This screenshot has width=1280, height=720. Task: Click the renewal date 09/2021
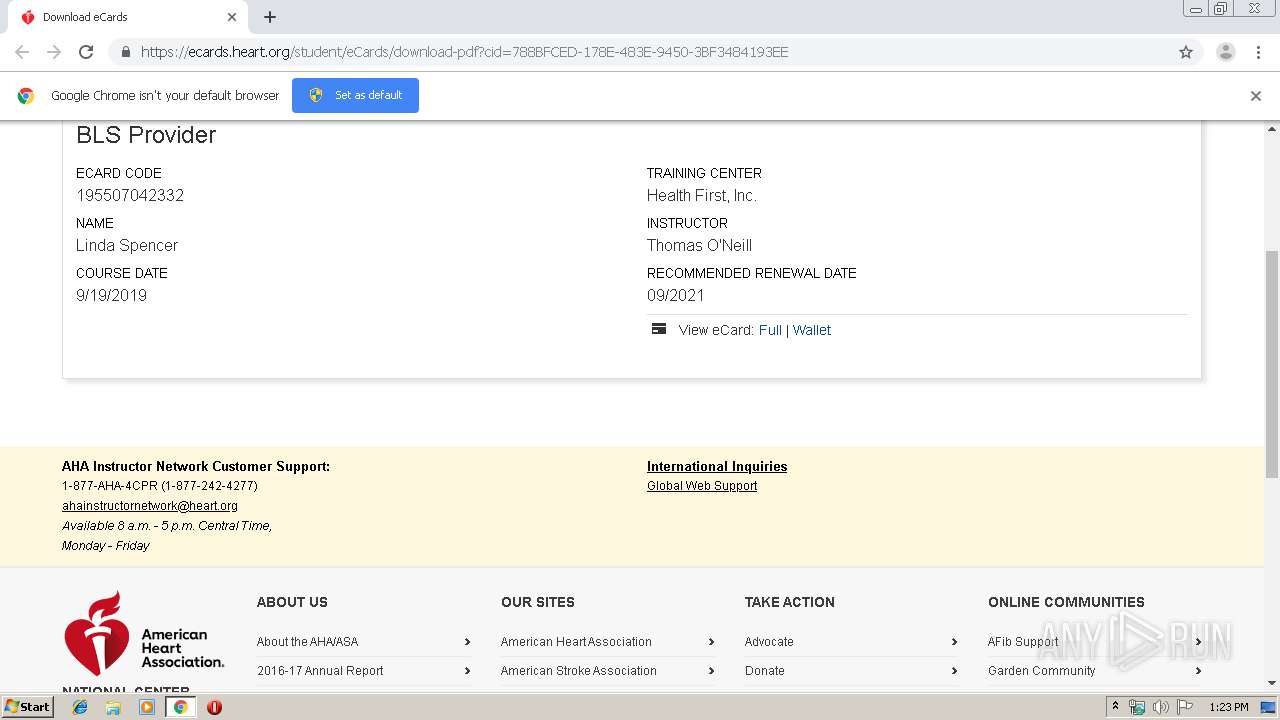click(676, 296)
